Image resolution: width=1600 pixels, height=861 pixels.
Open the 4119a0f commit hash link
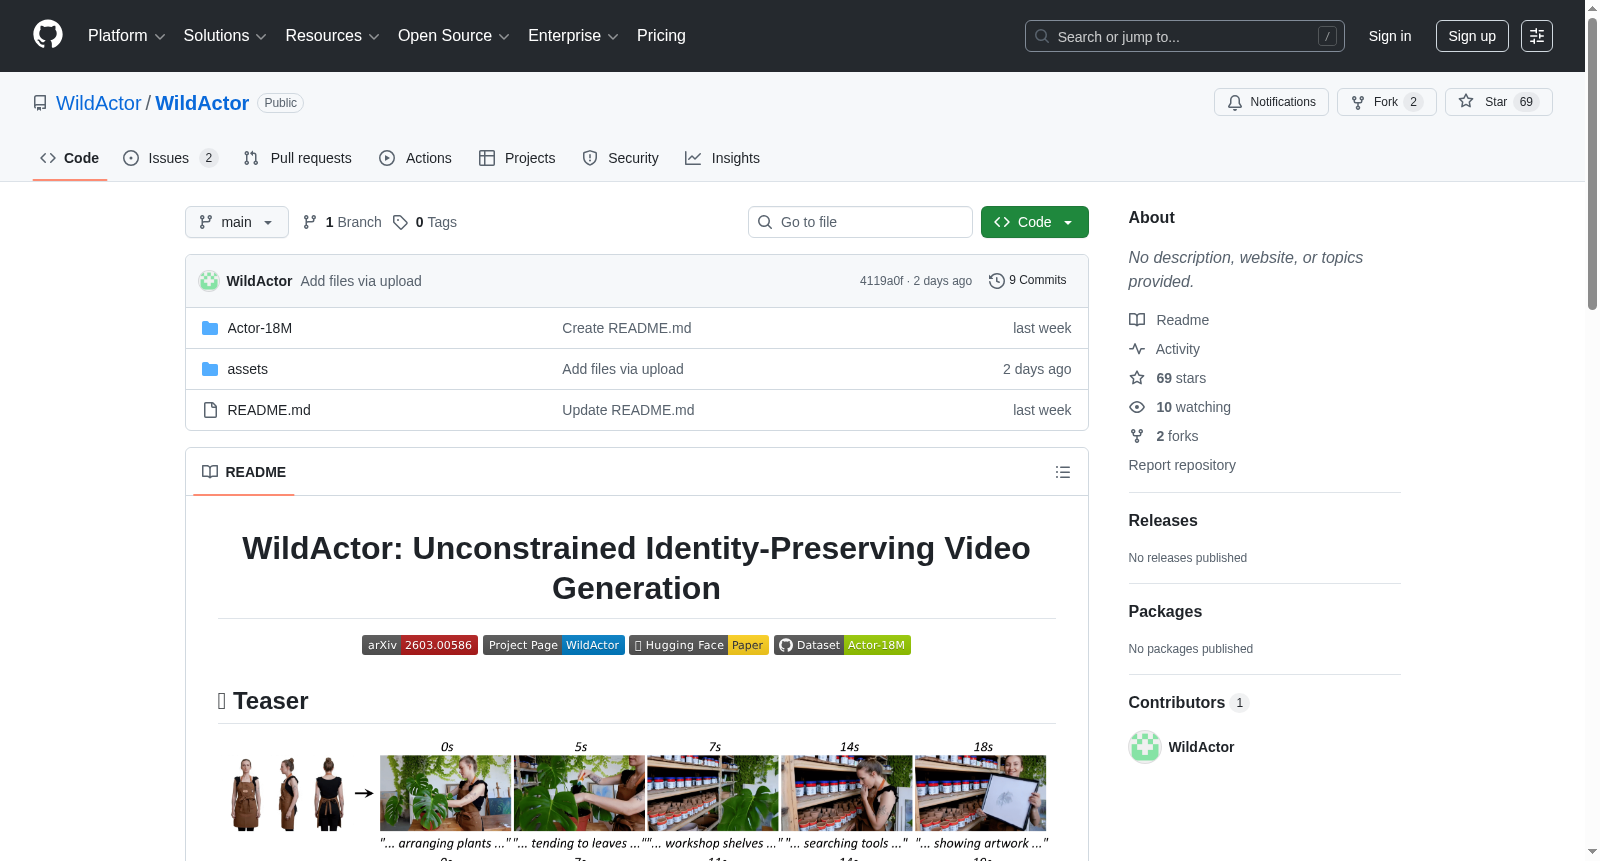[881, 281]
